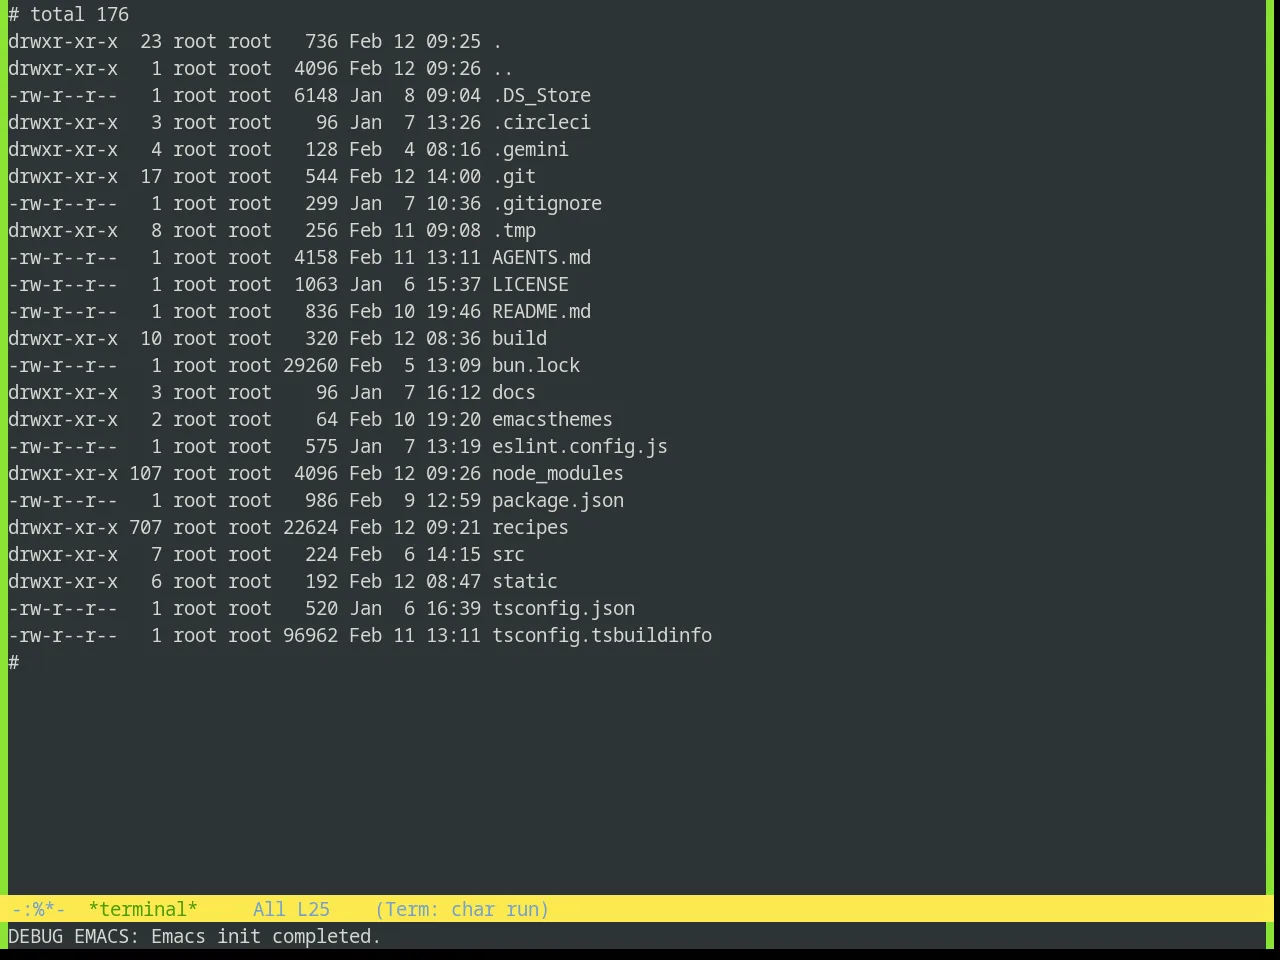Image resolution: width=1280 pixels, height=960 pixels.
Task: Click the .tmp directory name
Action: pos(514,230)
